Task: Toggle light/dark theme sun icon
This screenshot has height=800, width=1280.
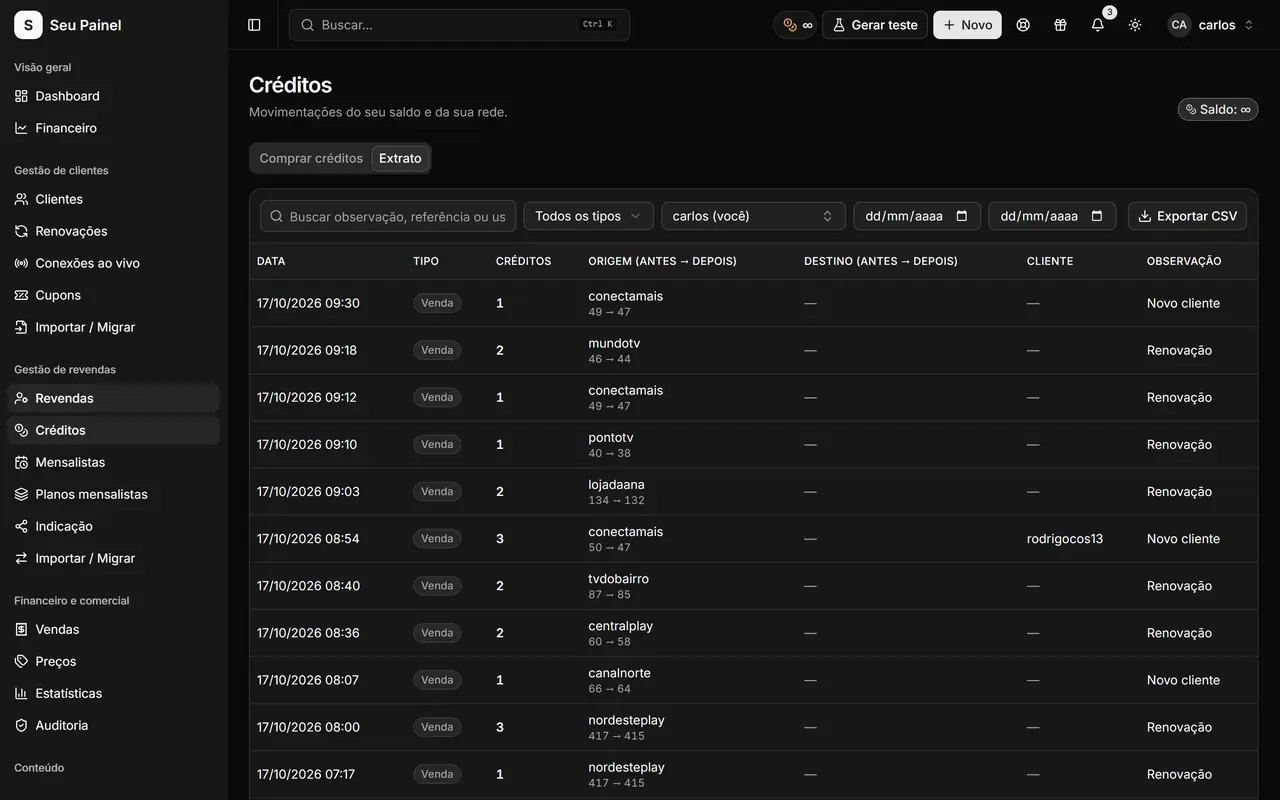Action: 1135,25
